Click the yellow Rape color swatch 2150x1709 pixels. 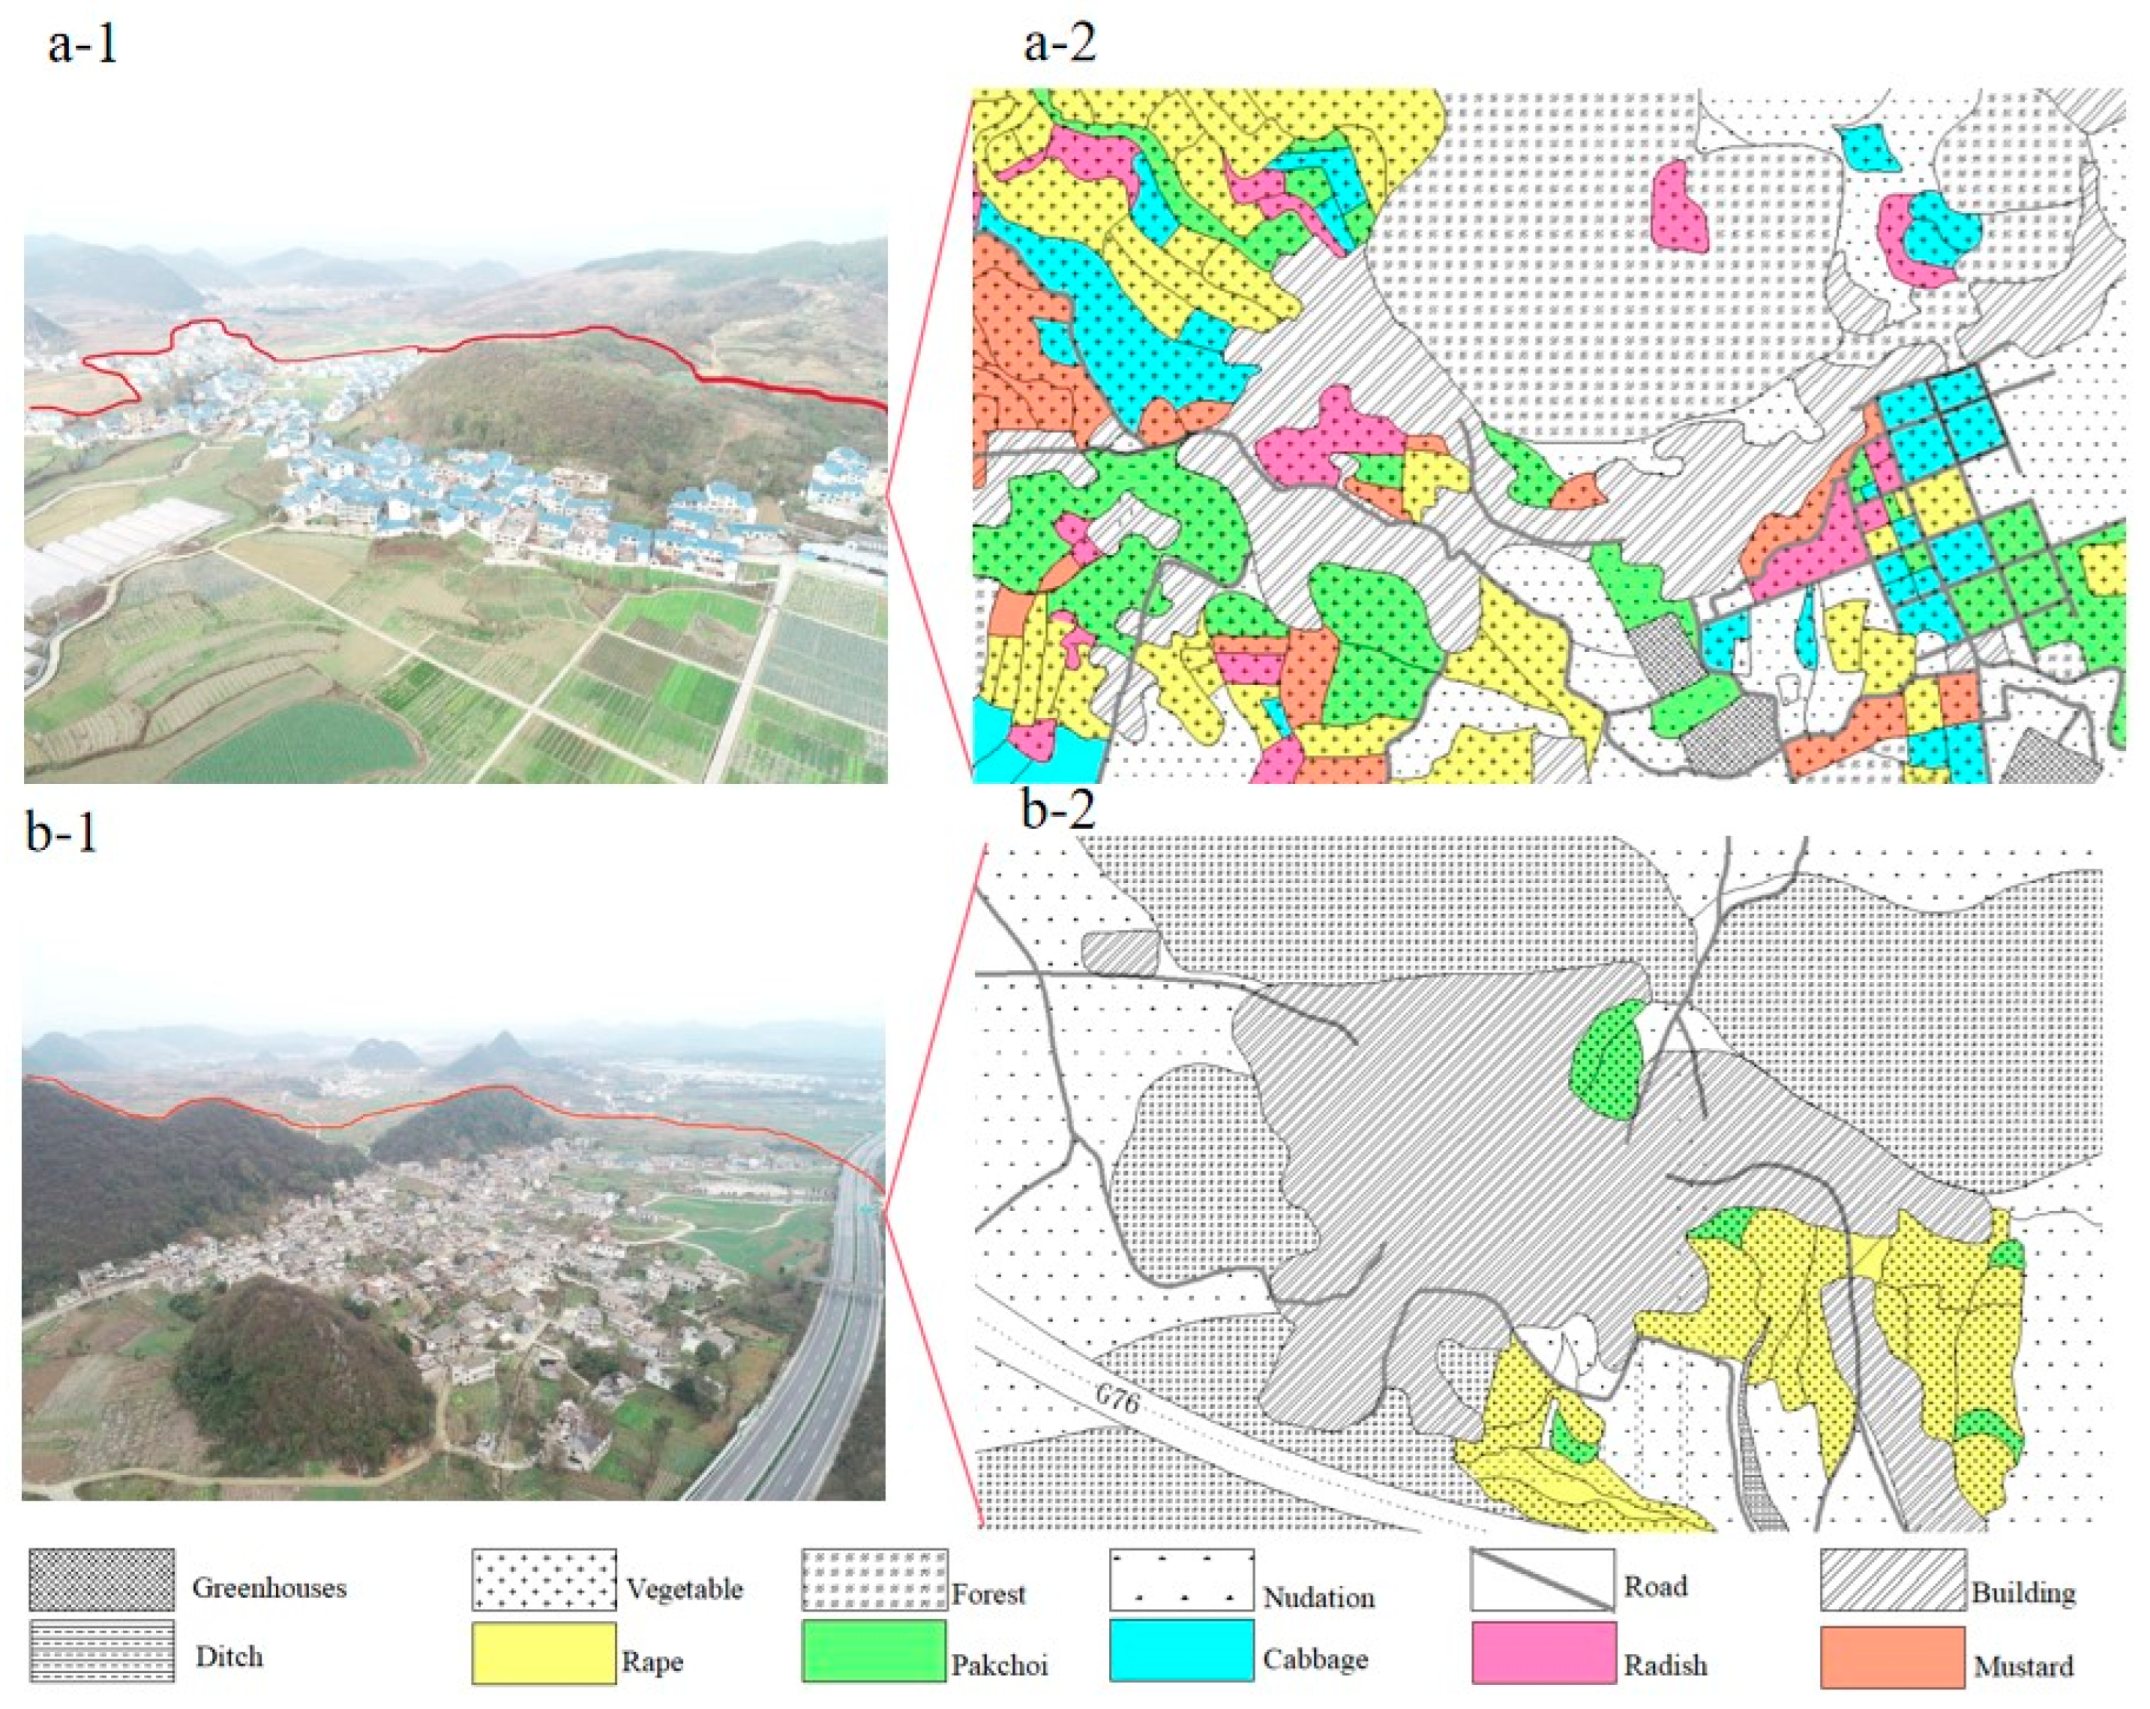(x=543, y=1652)
